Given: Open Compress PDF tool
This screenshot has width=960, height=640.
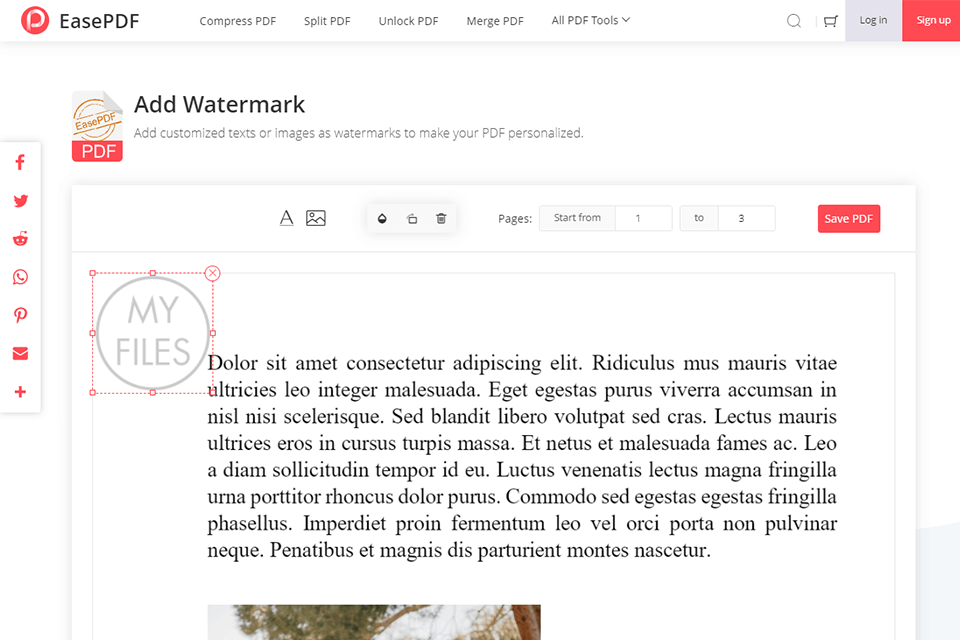Looking at the screenshot, I should [x=238, y=21].
